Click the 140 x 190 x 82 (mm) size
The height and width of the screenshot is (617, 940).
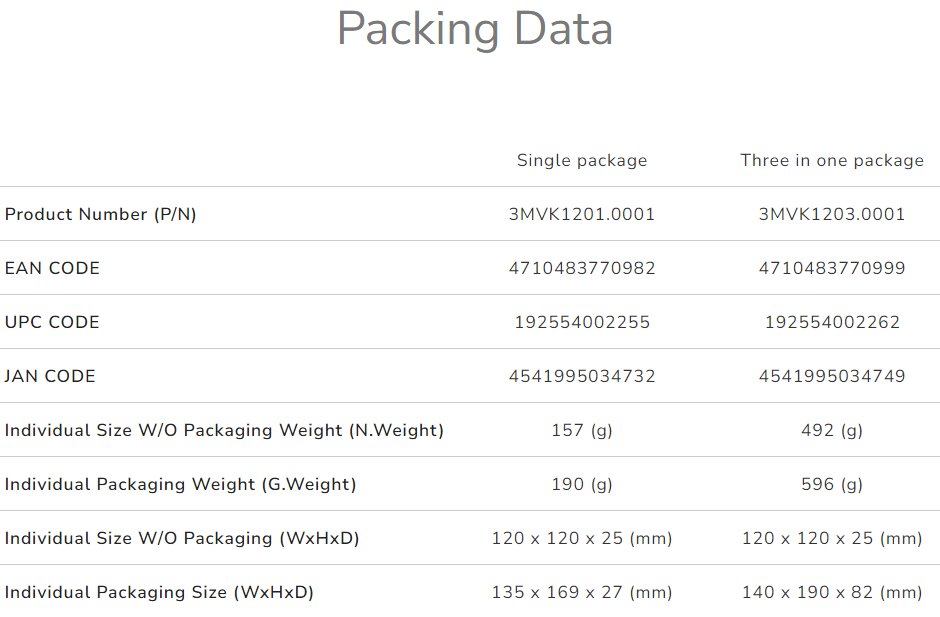[x=832, y=592]
